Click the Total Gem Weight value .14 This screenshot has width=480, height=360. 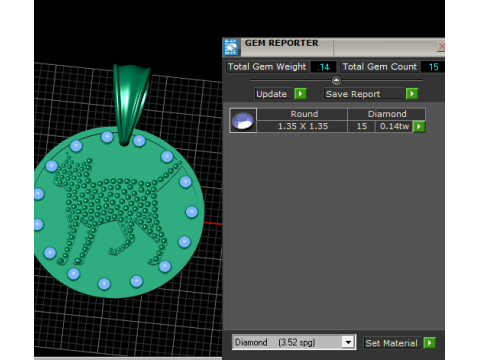323,67
